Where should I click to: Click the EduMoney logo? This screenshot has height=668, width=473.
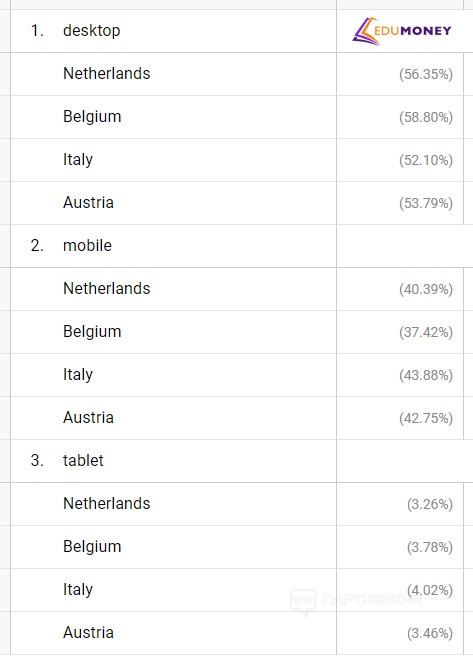click(401, 31)
